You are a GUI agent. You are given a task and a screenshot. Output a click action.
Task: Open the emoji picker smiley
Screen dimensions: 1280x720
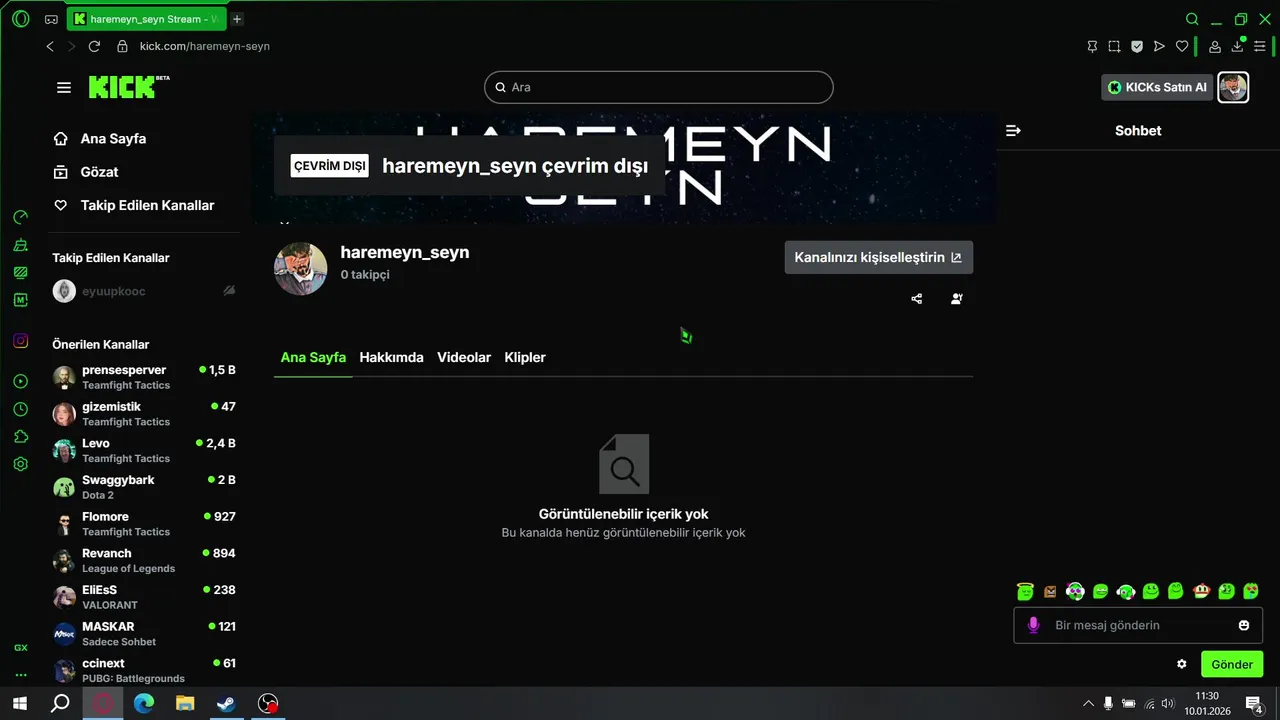[1244, 625]
